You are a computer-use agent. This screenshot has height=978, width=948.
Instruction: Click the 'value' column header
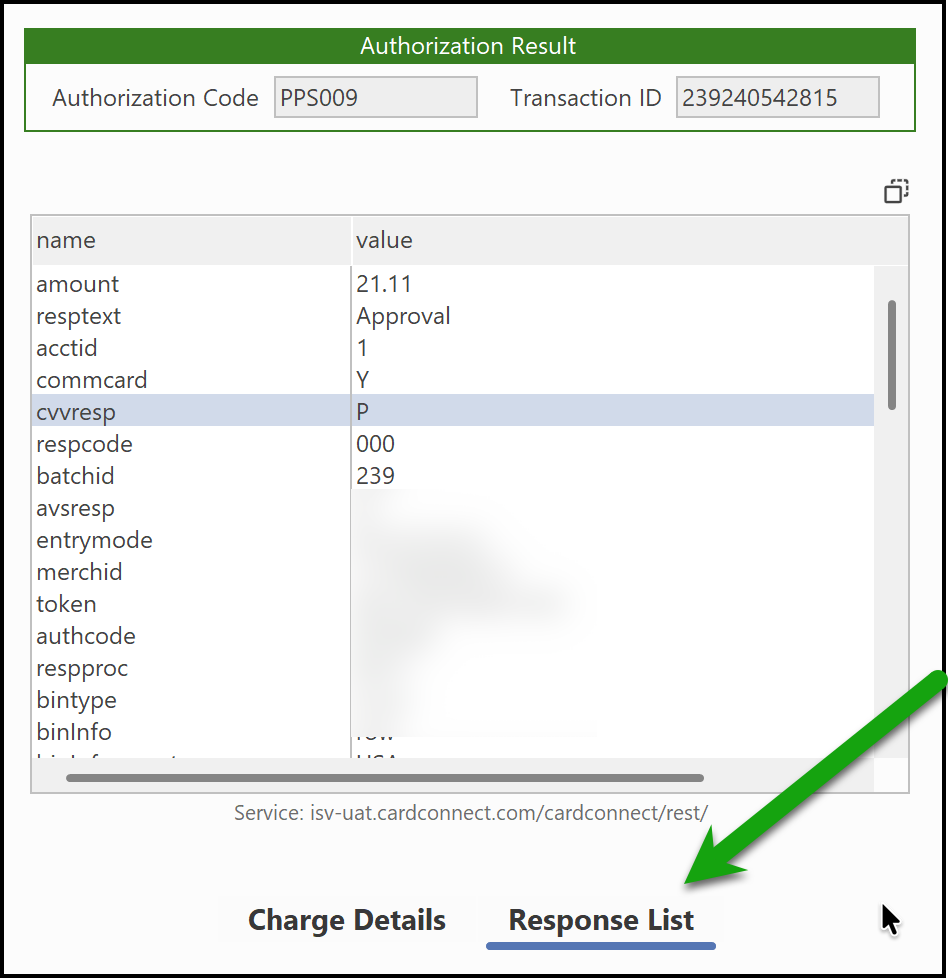coord(629,240)
